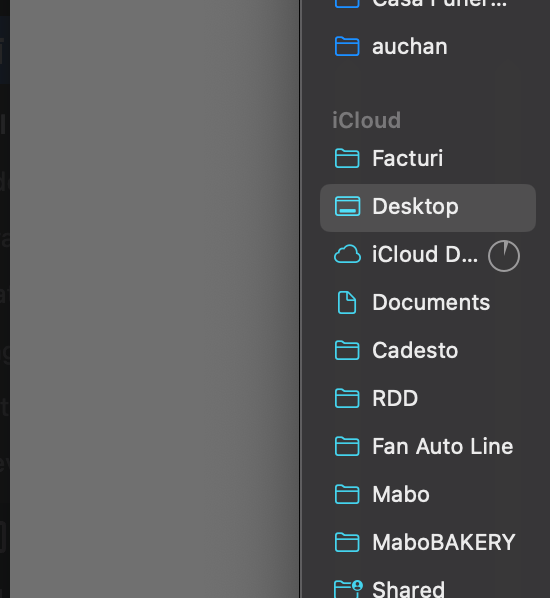Go to Documents in iCloud sidebar

[428, 302]
